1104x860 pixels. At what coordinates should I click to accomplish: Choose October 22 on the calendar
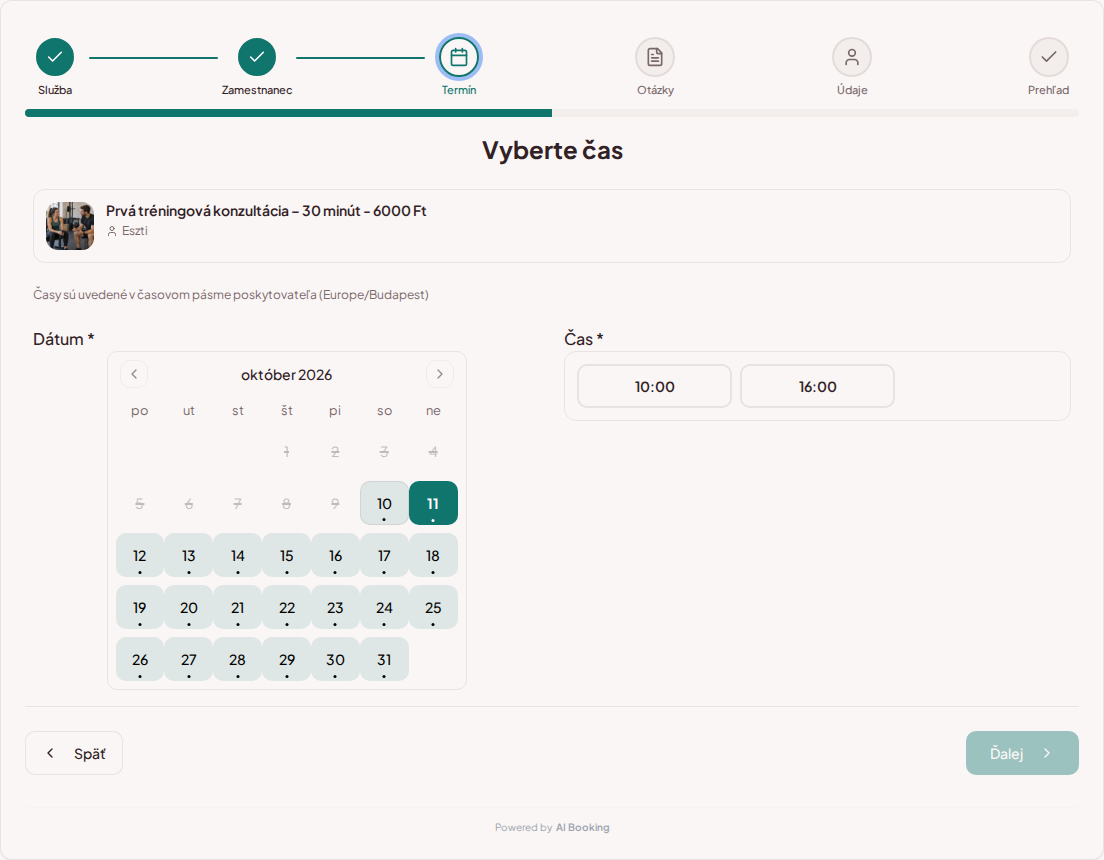287,607
